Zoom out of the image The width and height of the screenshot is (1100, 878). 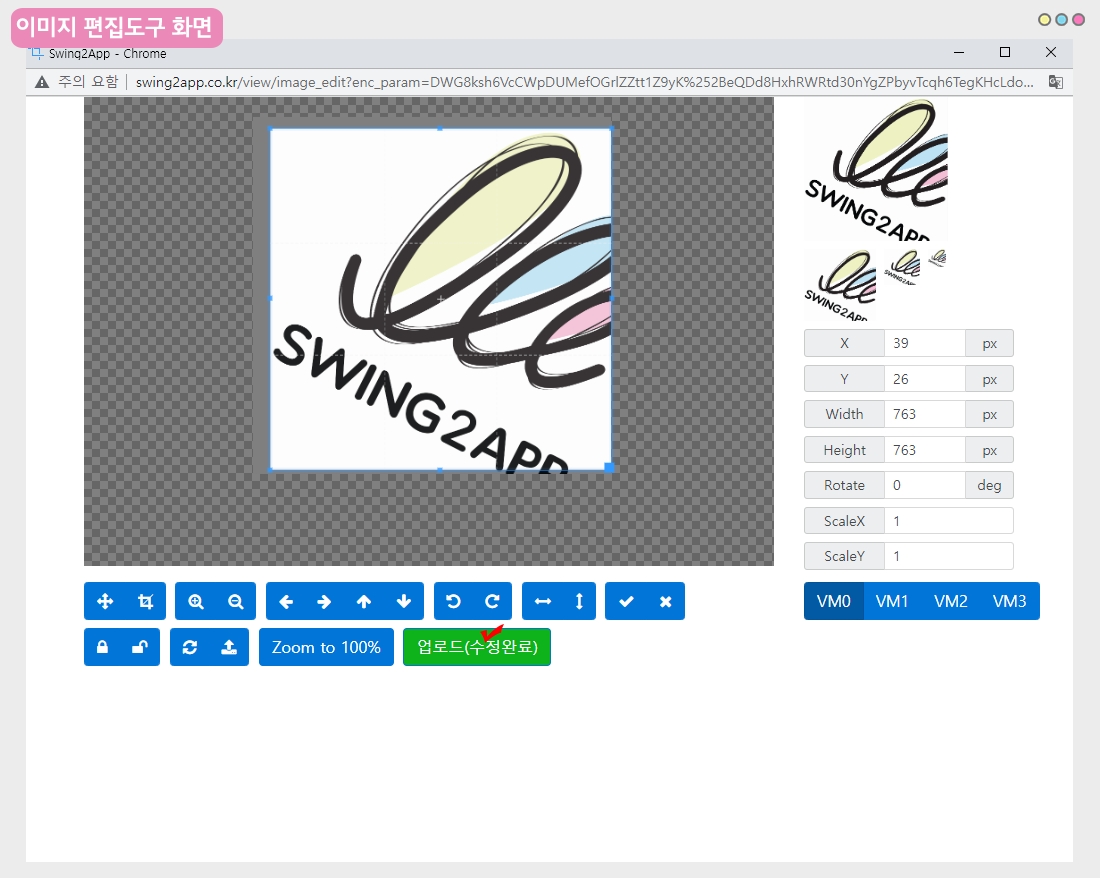pos(236,601)
